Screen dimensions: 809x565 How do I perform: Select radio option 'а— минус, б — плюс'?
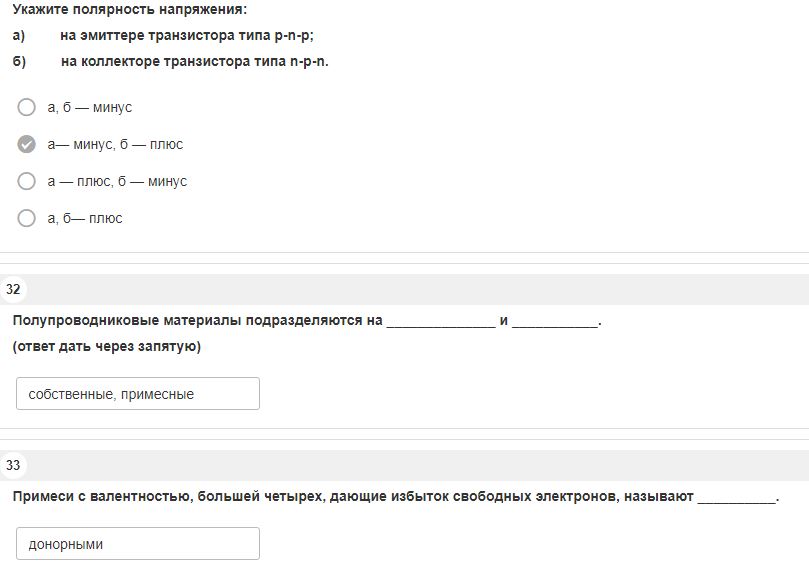pos(26,144)
